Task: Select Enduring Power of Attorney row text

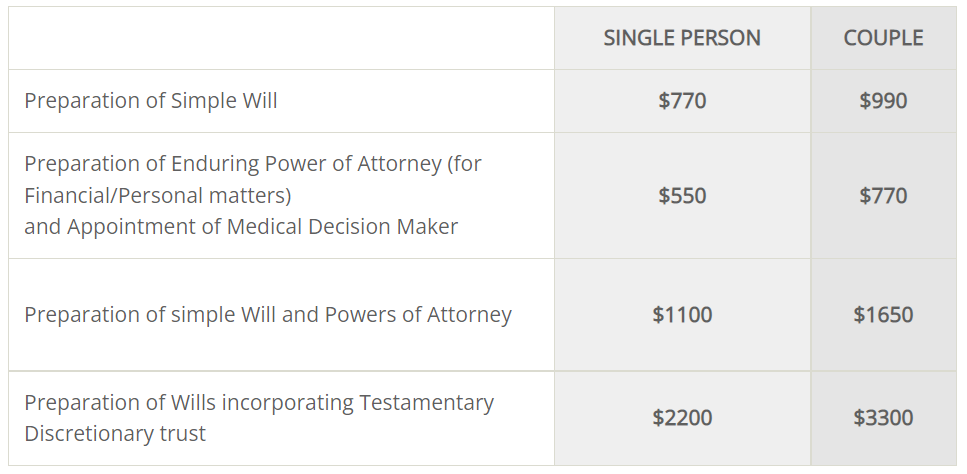Action: (253, 195)
